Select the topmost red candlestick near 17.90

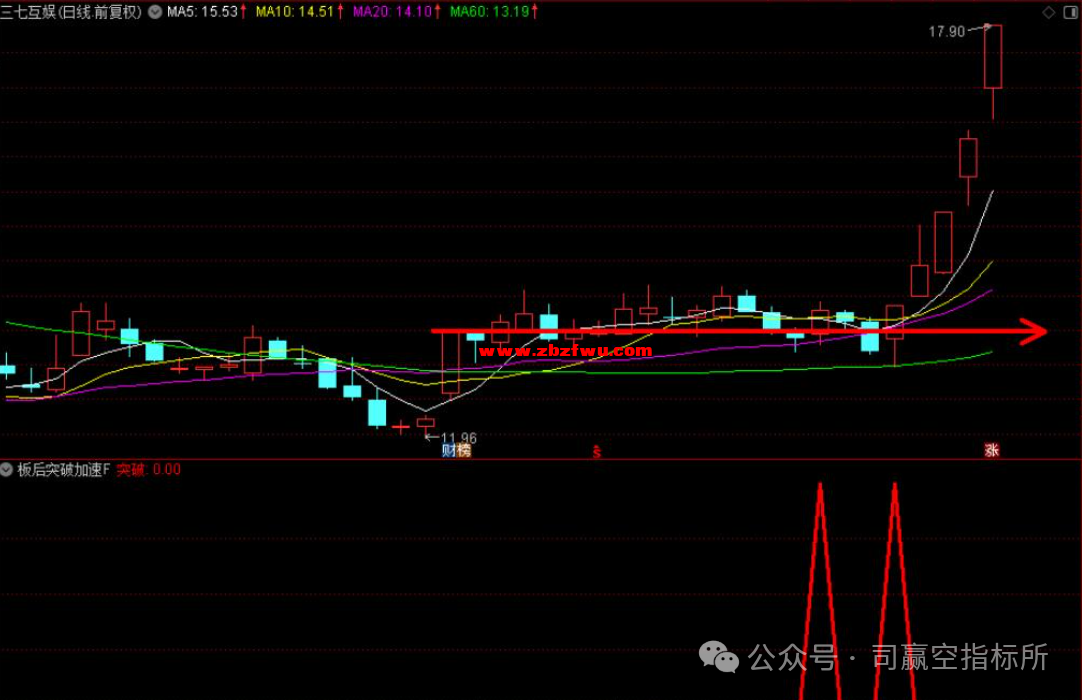(993, 57)
